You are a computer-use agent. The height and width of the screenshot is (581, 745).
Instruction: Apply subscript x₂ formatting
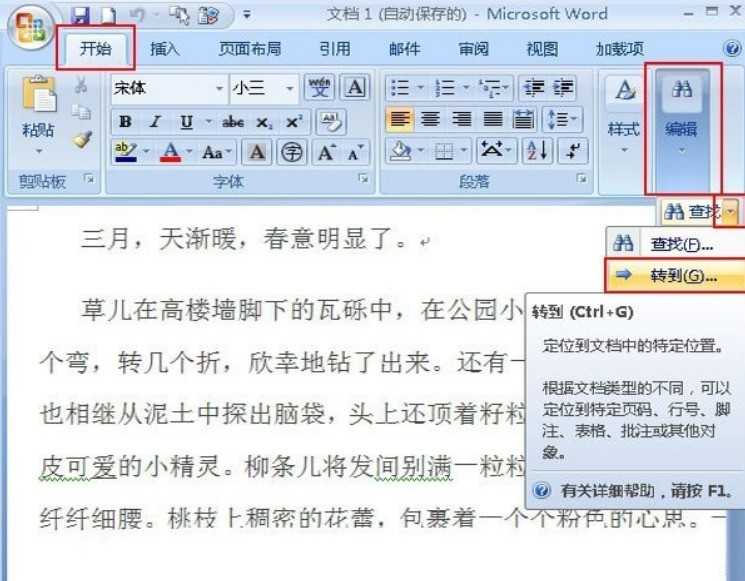click(264, 123)
